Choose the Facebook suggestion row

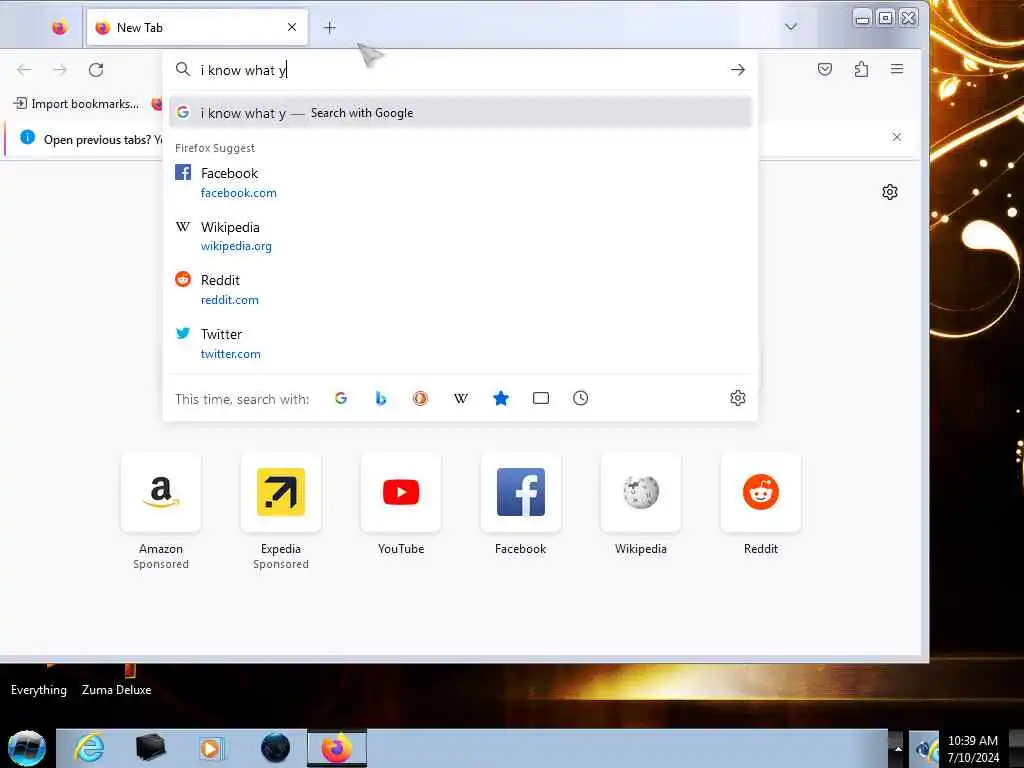click(x=460, y=183)
